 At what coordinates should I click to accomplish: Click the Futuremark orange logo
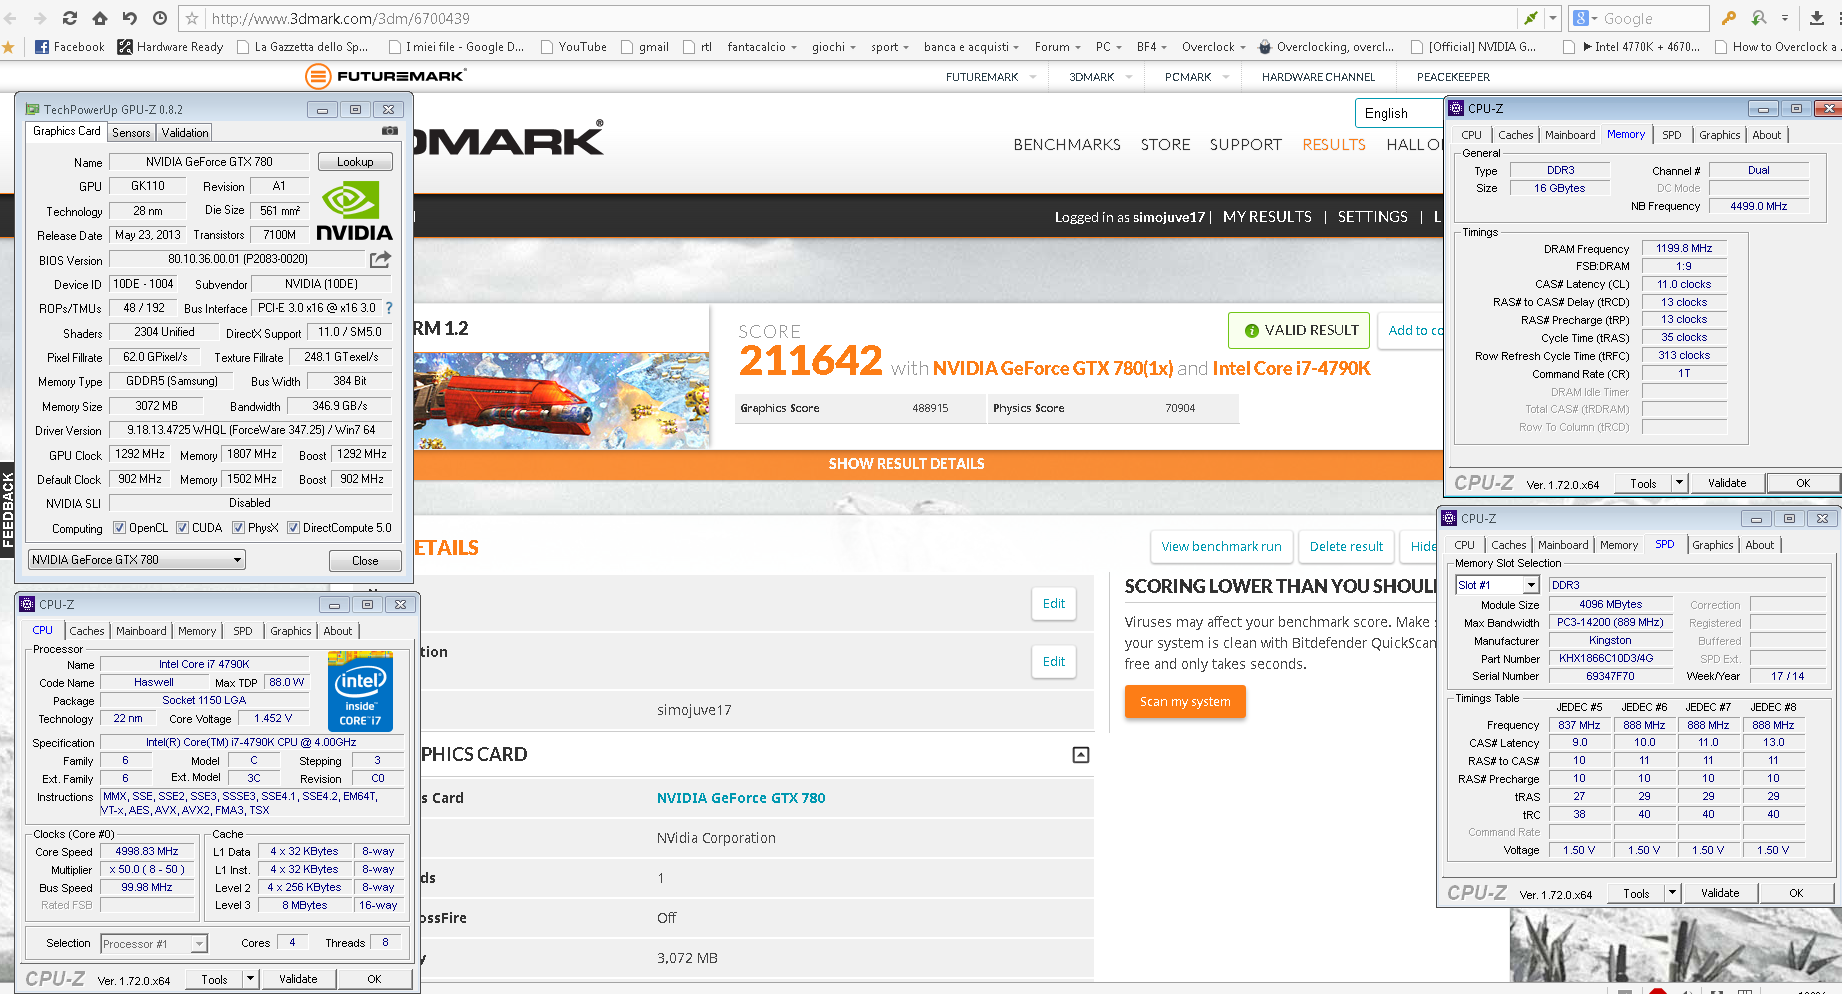tap(318, 76)
